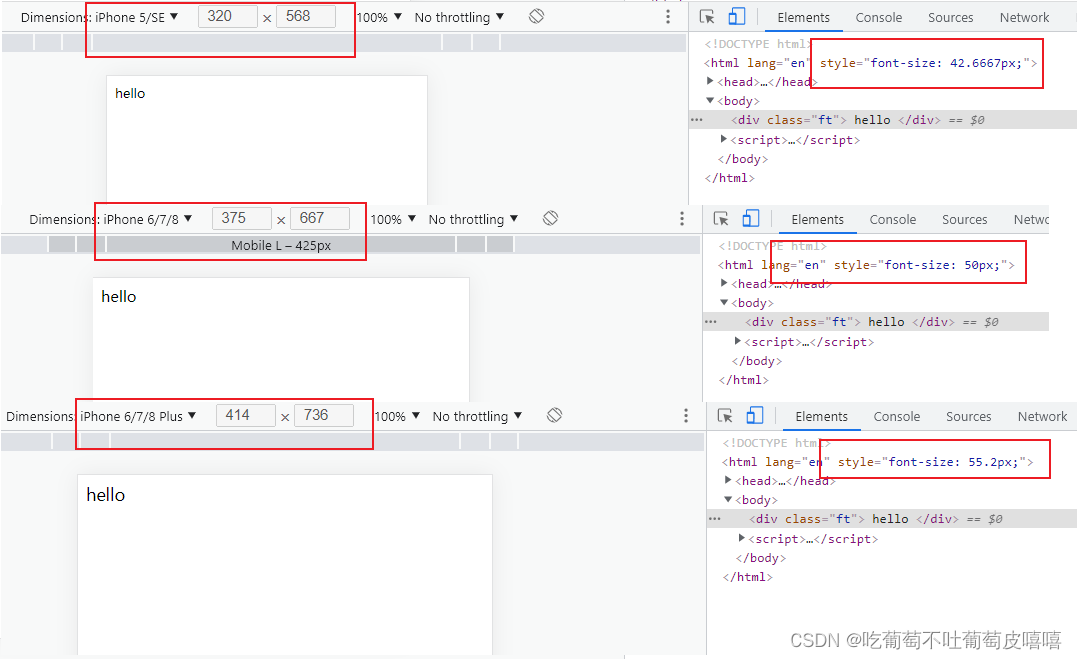
Task: Switch to Sources tab in middle DevTools panel
Action: pyautogui.click(x=964, y=220)
